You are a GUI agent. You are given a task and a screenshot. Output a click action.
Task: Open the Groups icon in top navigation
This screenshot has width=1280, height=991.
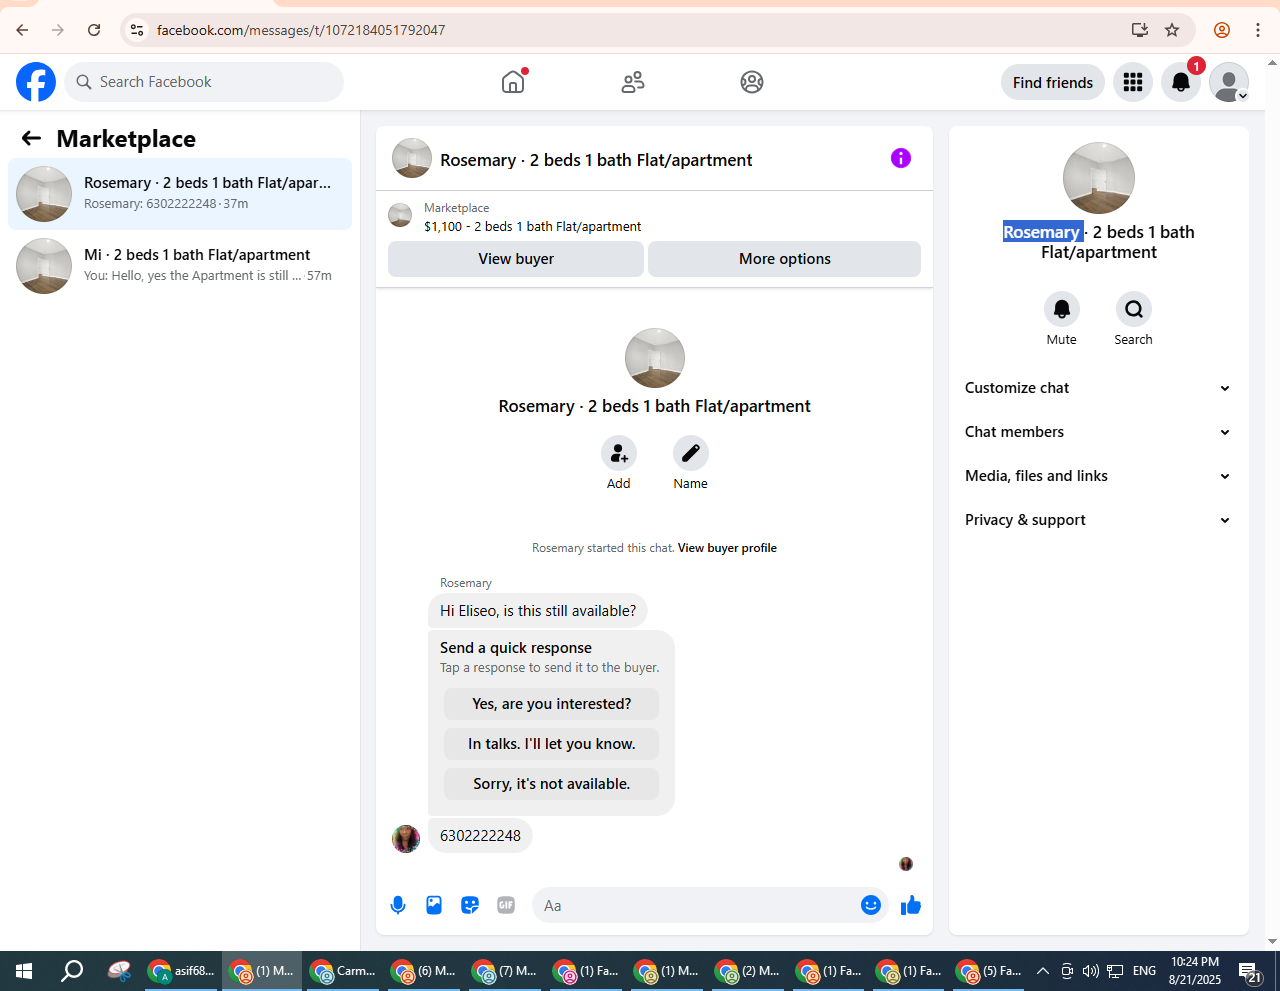(752, 82)
